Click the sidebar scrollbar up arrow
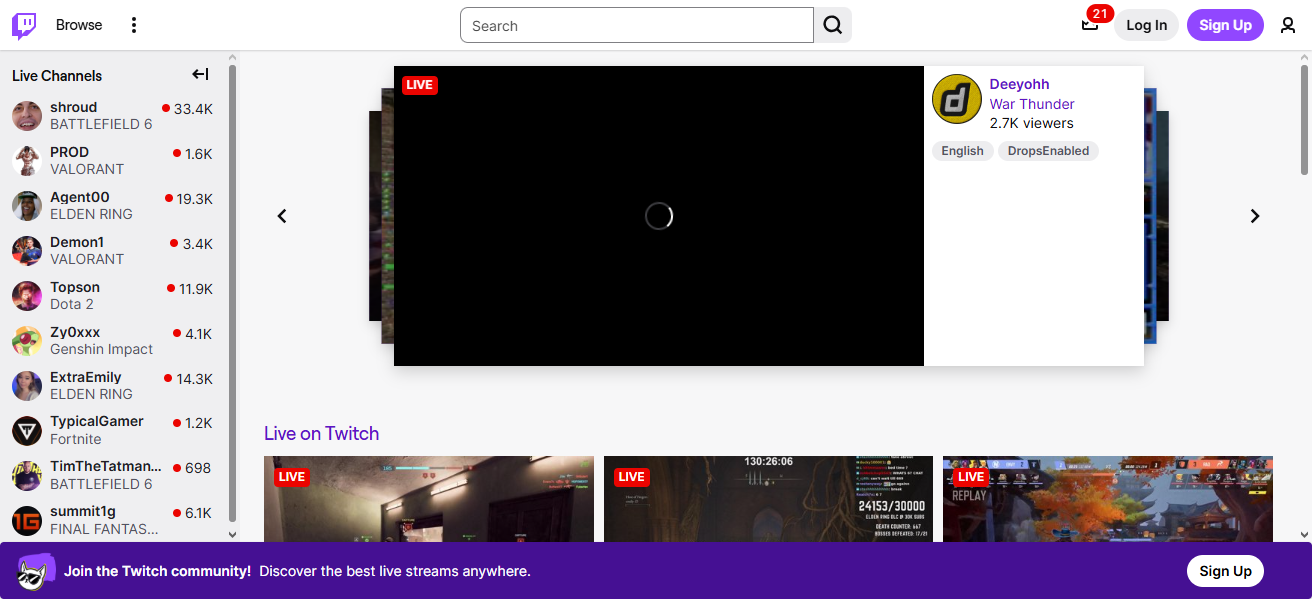Image resolution: width=1312 pixels, height=599 pixels. 233,58
